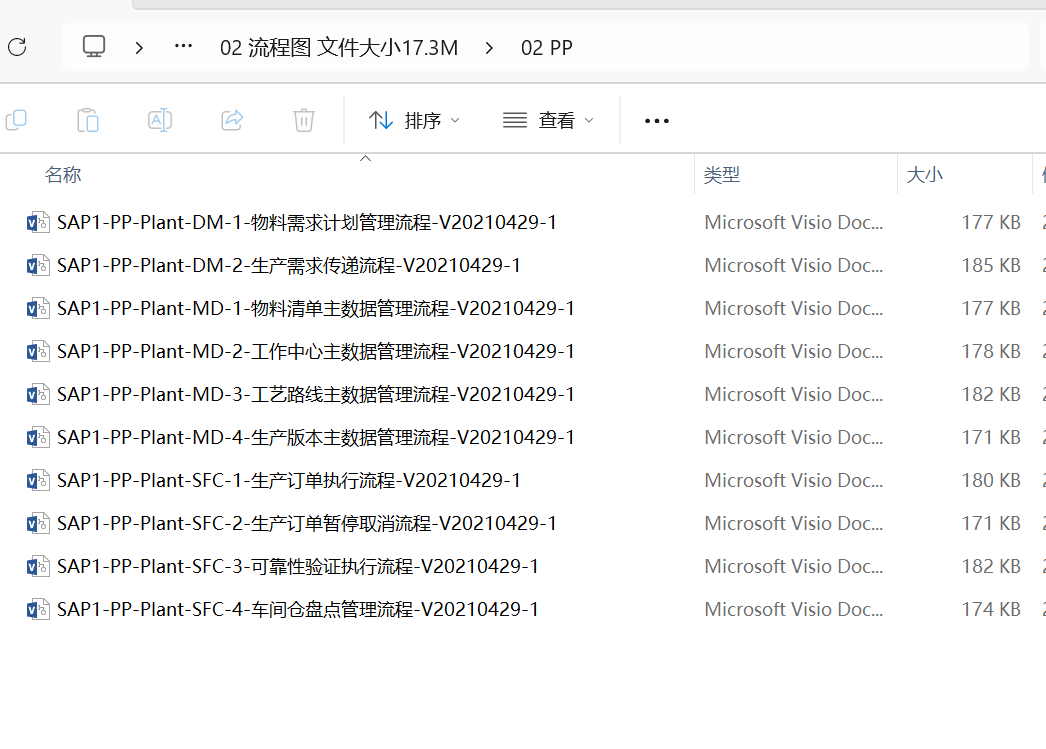
Task: Sort by 名称 column header
Action: [x=63, y=175]
